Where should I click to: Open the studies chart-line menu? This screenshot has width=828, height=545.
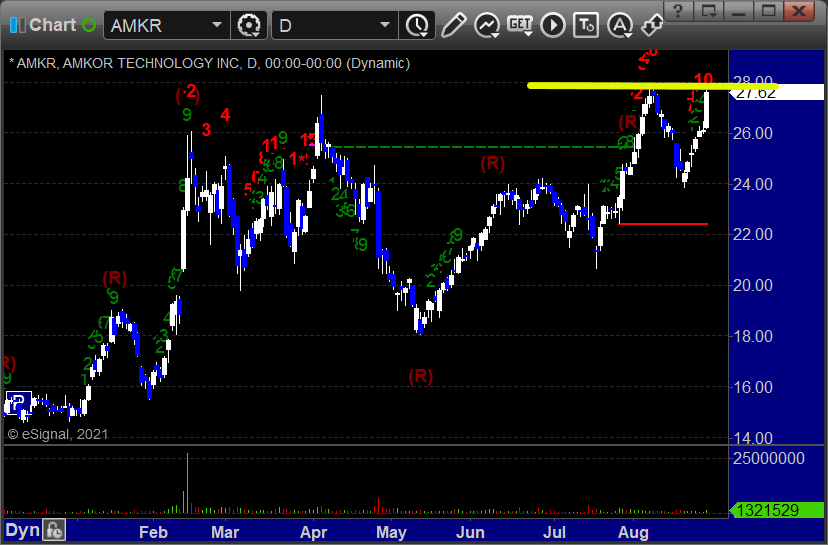487,25
